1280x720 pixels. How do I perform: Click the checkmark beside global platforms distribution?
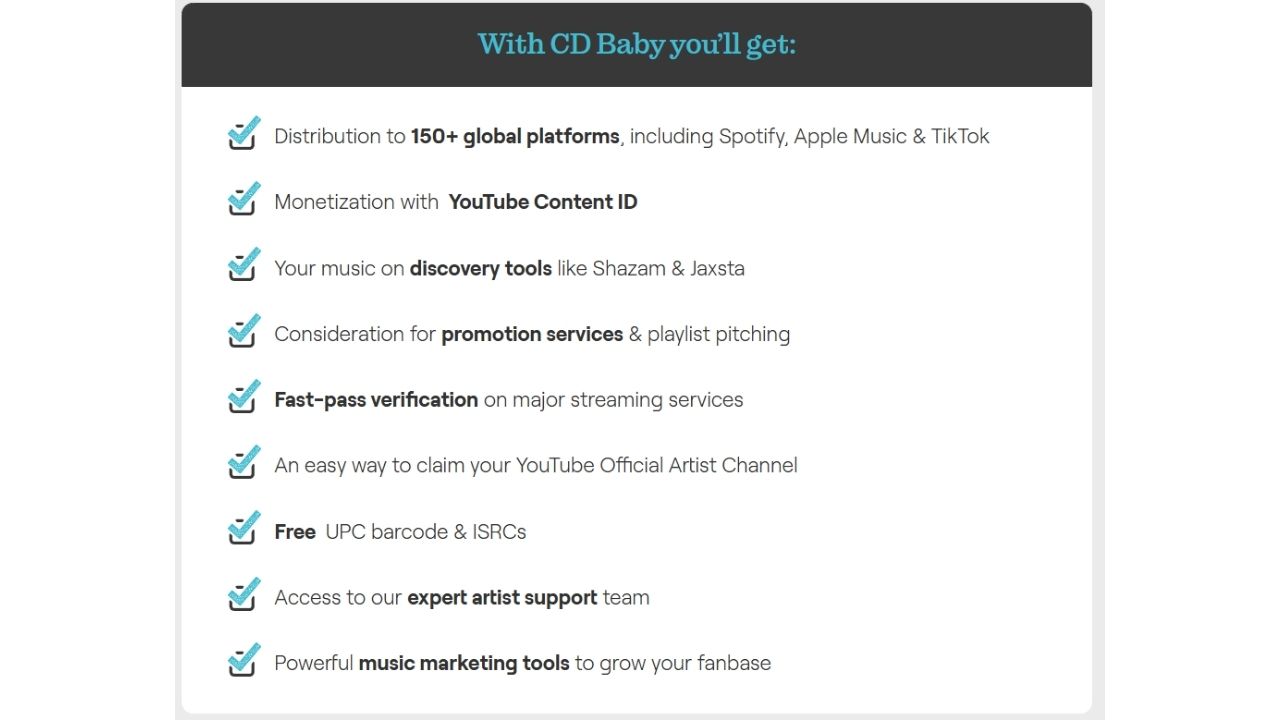[x=243, y=134]
